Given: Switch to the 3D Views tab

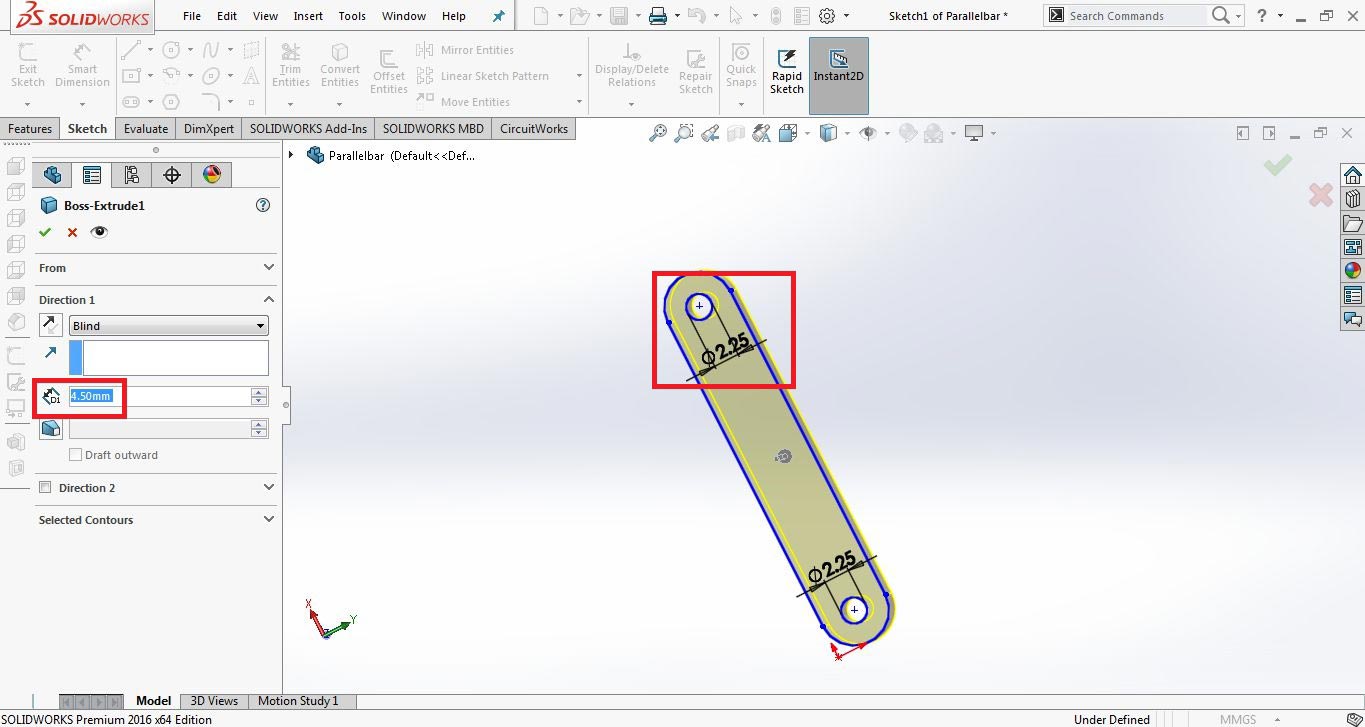Looking at the screenshot, I should (x=214, y=701).
